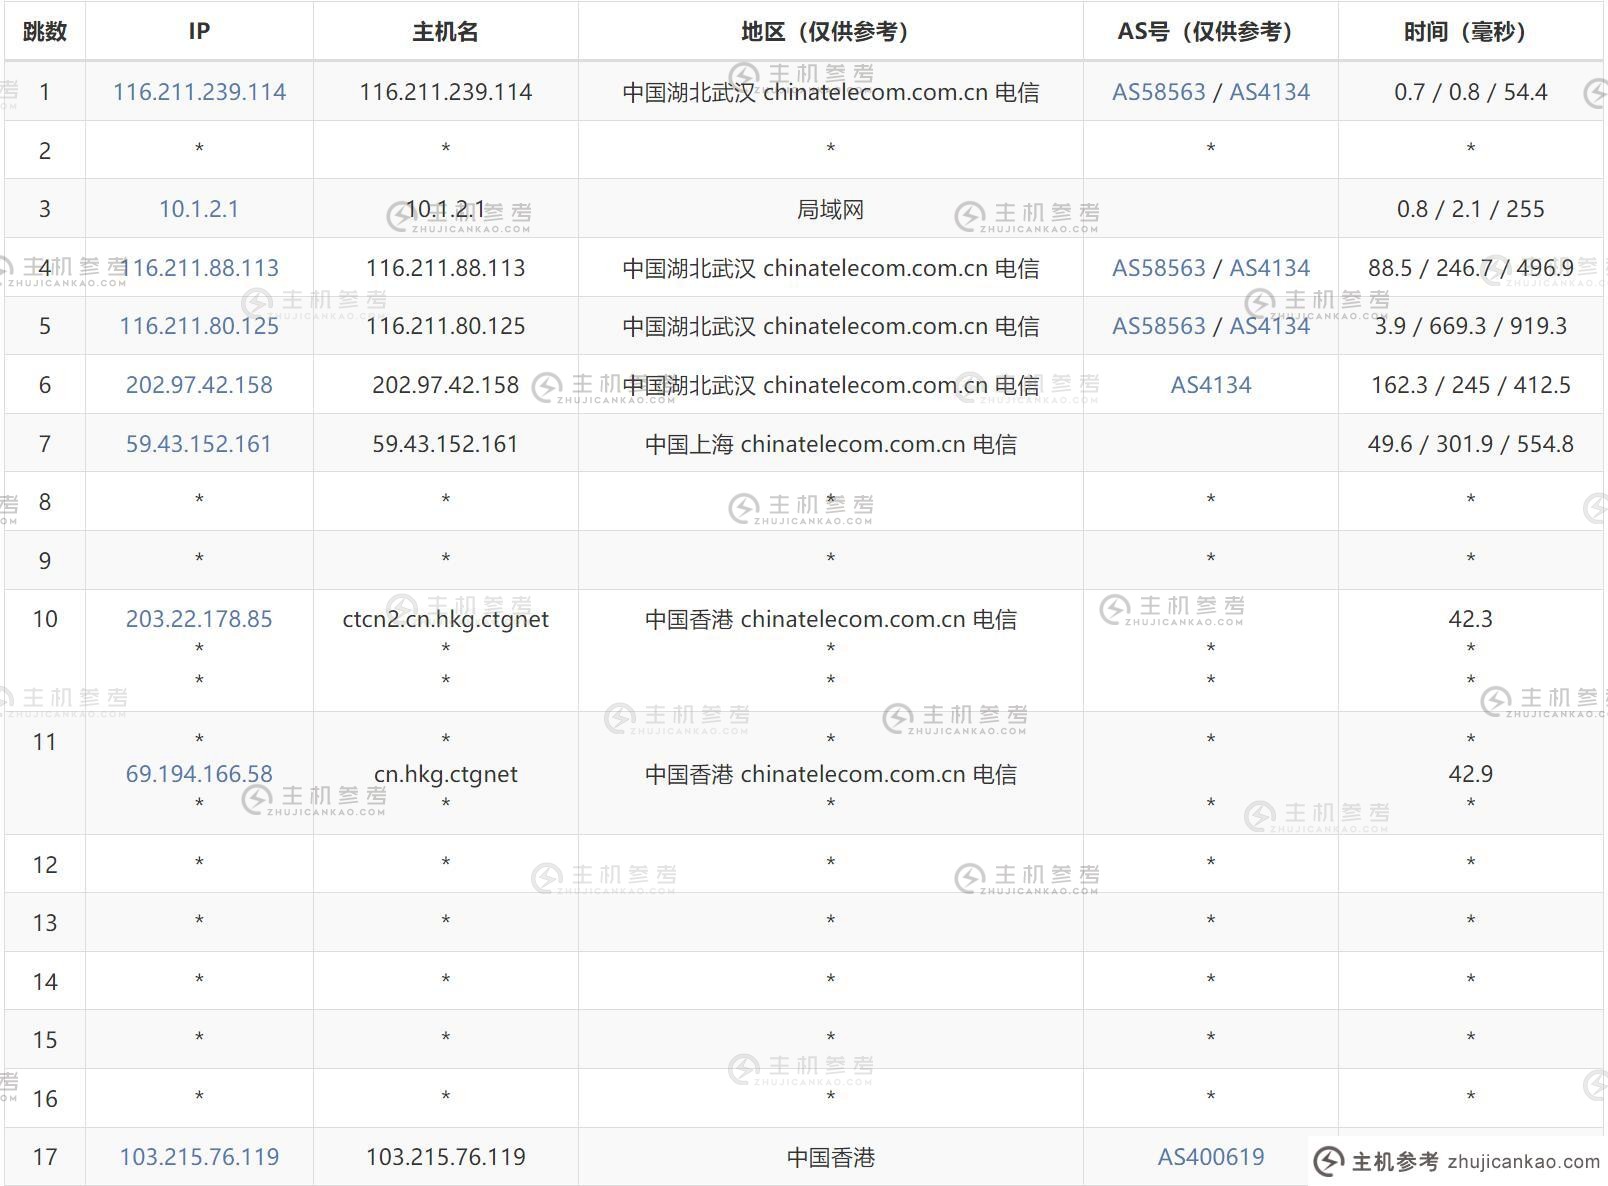
Task: Click AS58563 link in hop 4 row
Action: click(x=1159, y=268)
